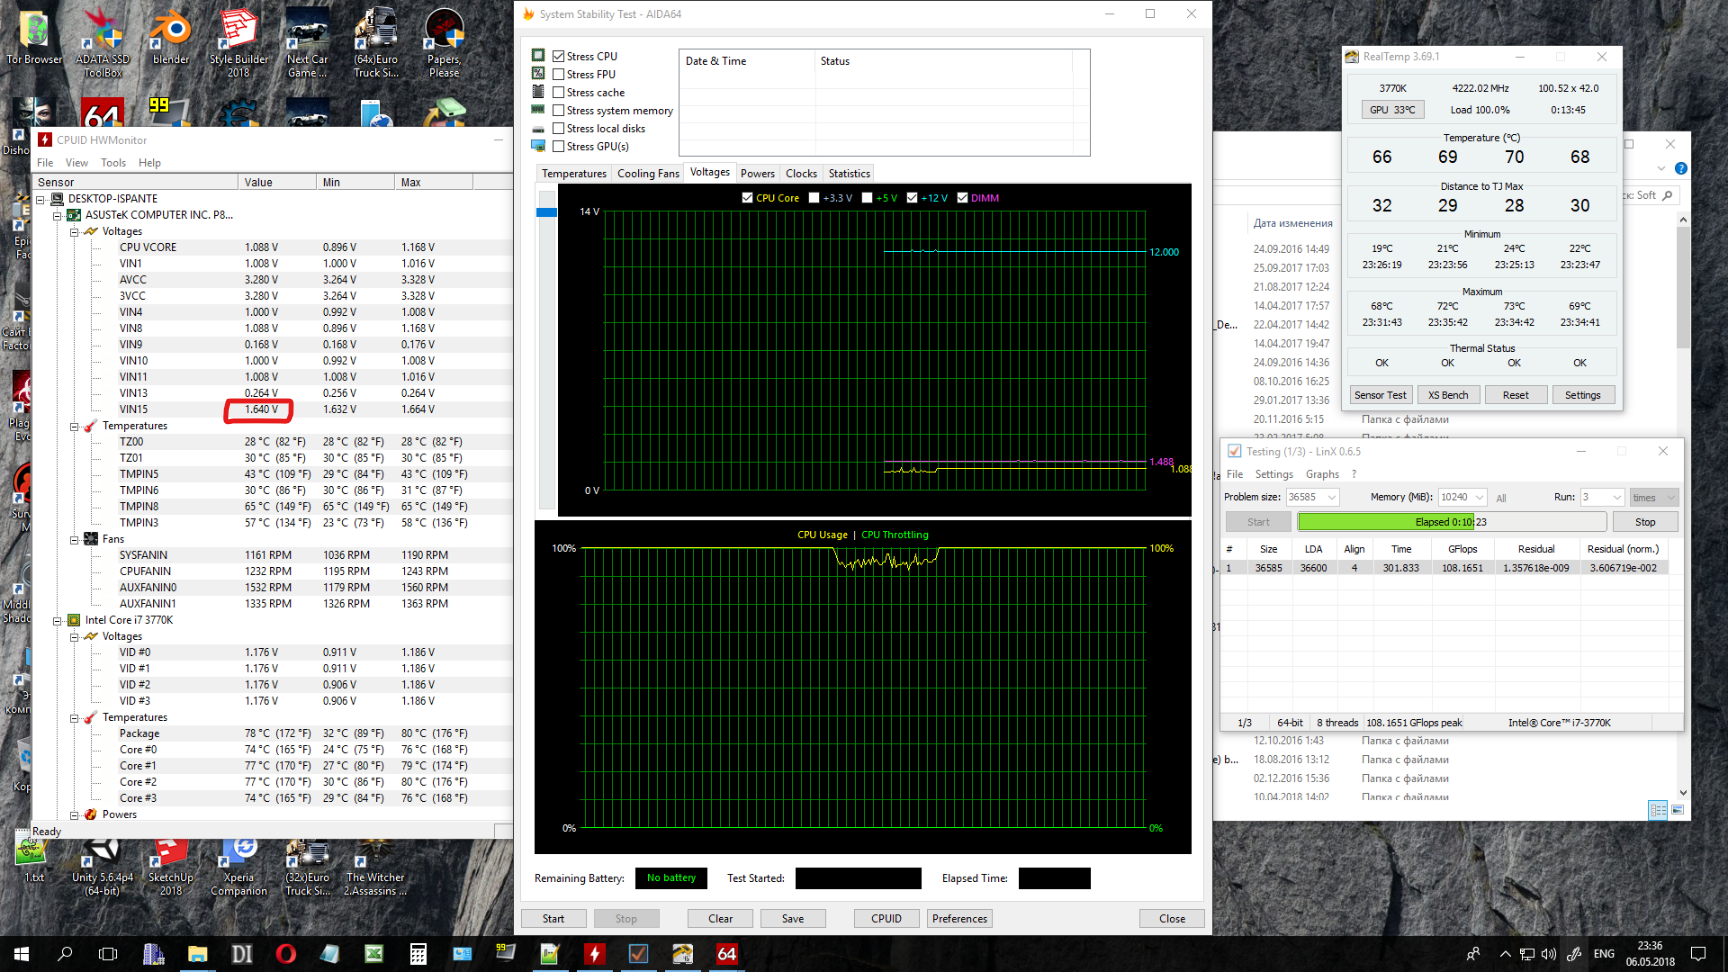This screenshot has width=1728, height=972.
Task: Uncheck the CPU Core voltage graph checkbox
Action: pyautogui.click(x=747, y=198)
